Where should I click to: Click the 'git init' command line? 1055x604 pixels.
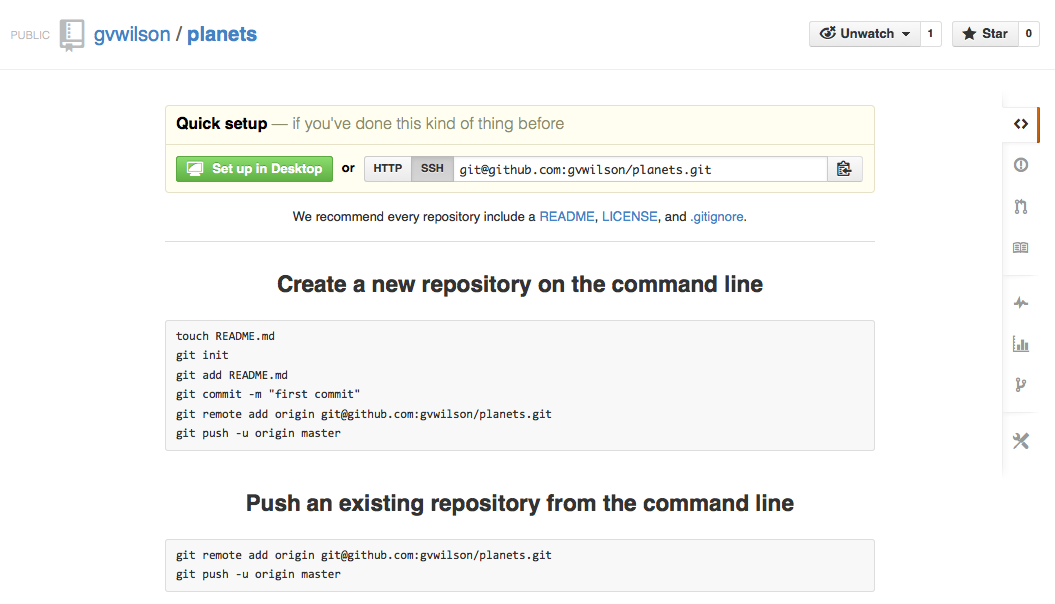coord(202,355)
